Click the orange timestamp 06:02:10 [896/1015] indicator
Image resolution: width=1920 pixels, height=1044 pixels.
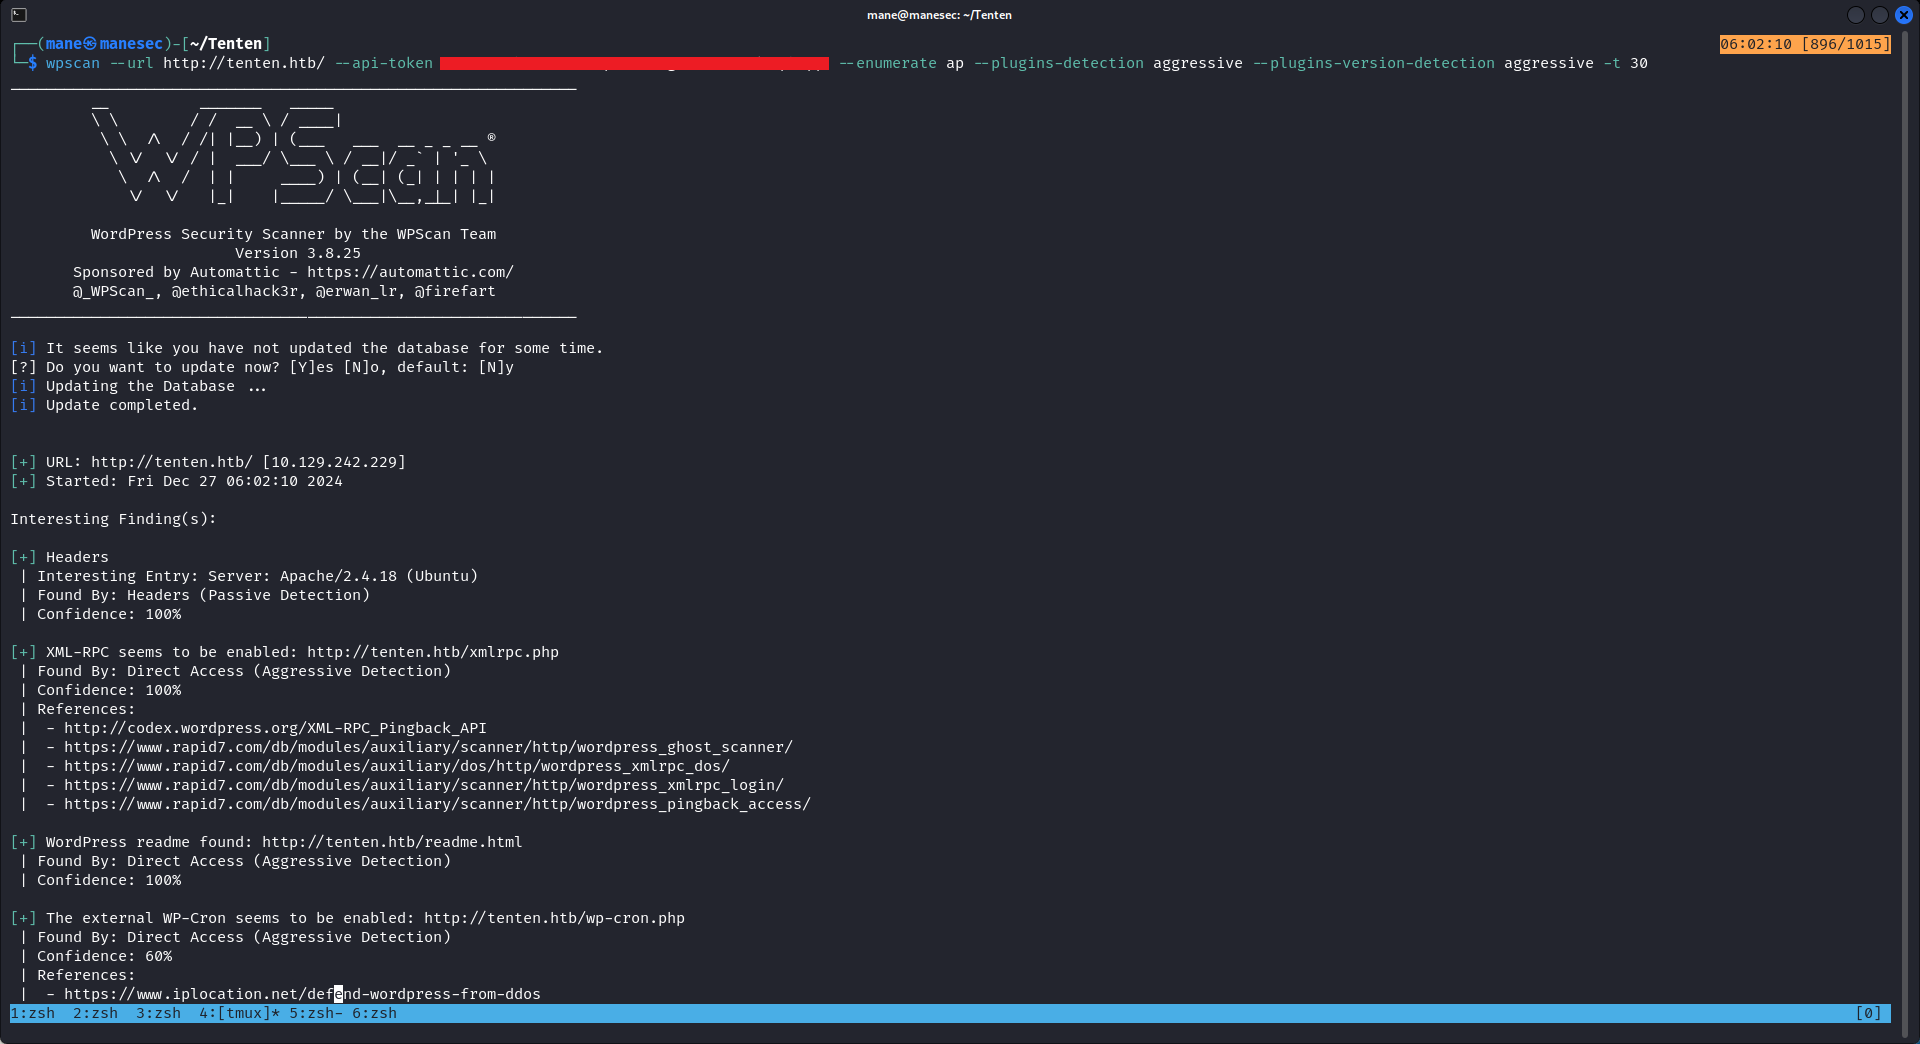point(1805,44)
